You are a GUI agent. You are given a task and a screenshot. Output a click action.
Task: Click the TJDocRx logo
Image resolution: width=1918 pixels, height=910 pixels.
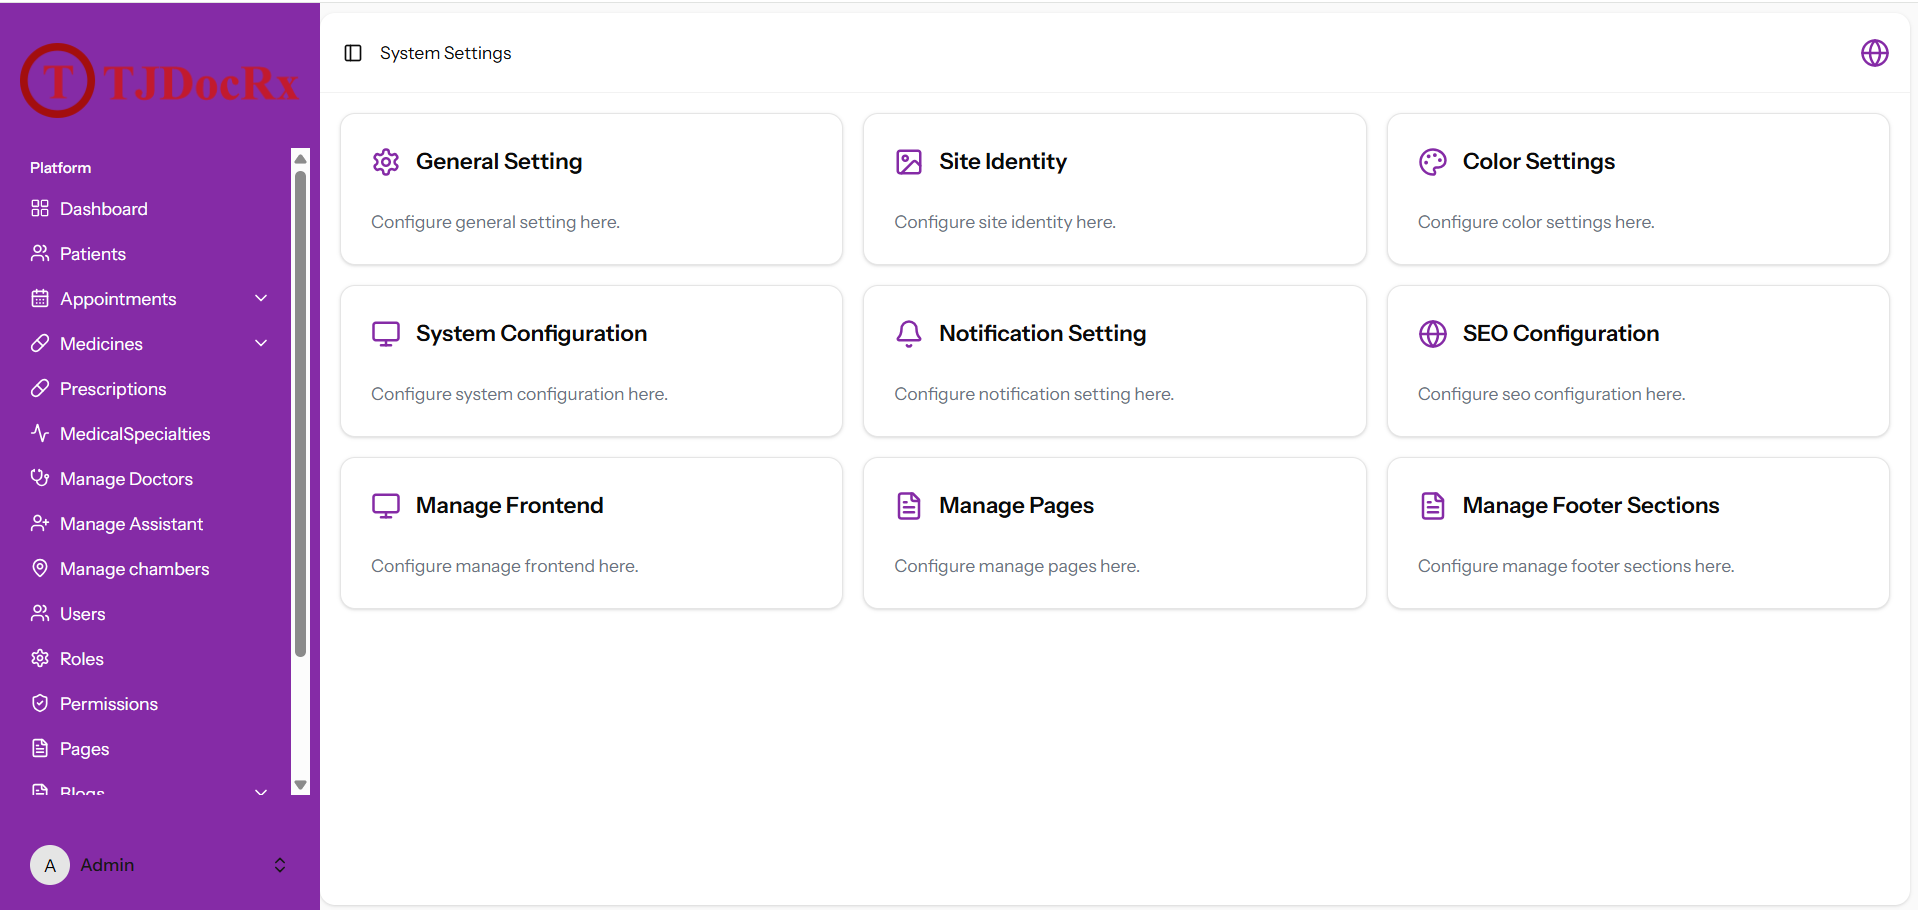click(160, 81)
